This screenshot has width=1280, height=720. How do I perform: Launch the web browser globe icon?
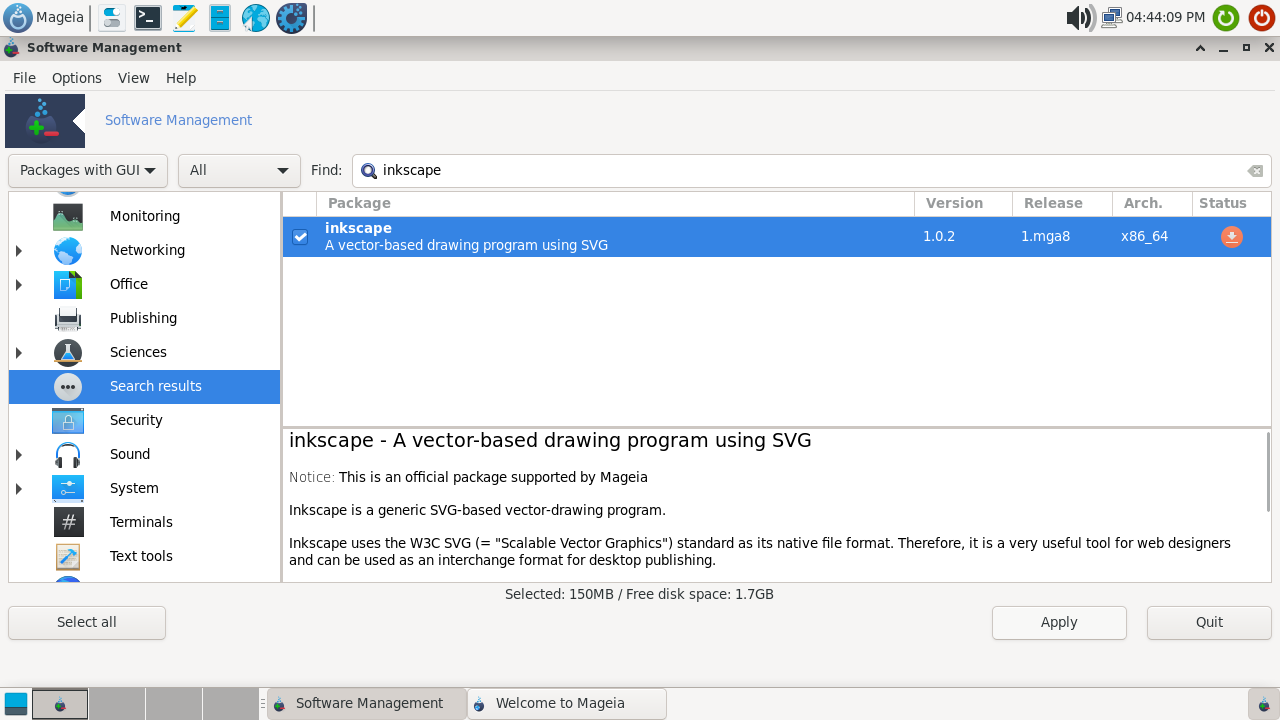click(x=256, y=17)
